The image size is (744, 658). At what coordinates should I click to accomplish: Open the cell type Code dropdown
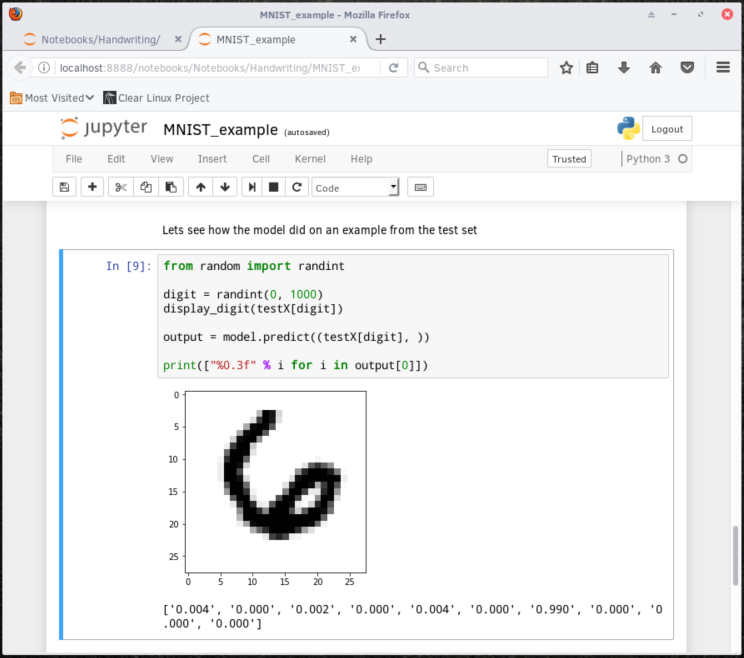[x=355, y=188]
